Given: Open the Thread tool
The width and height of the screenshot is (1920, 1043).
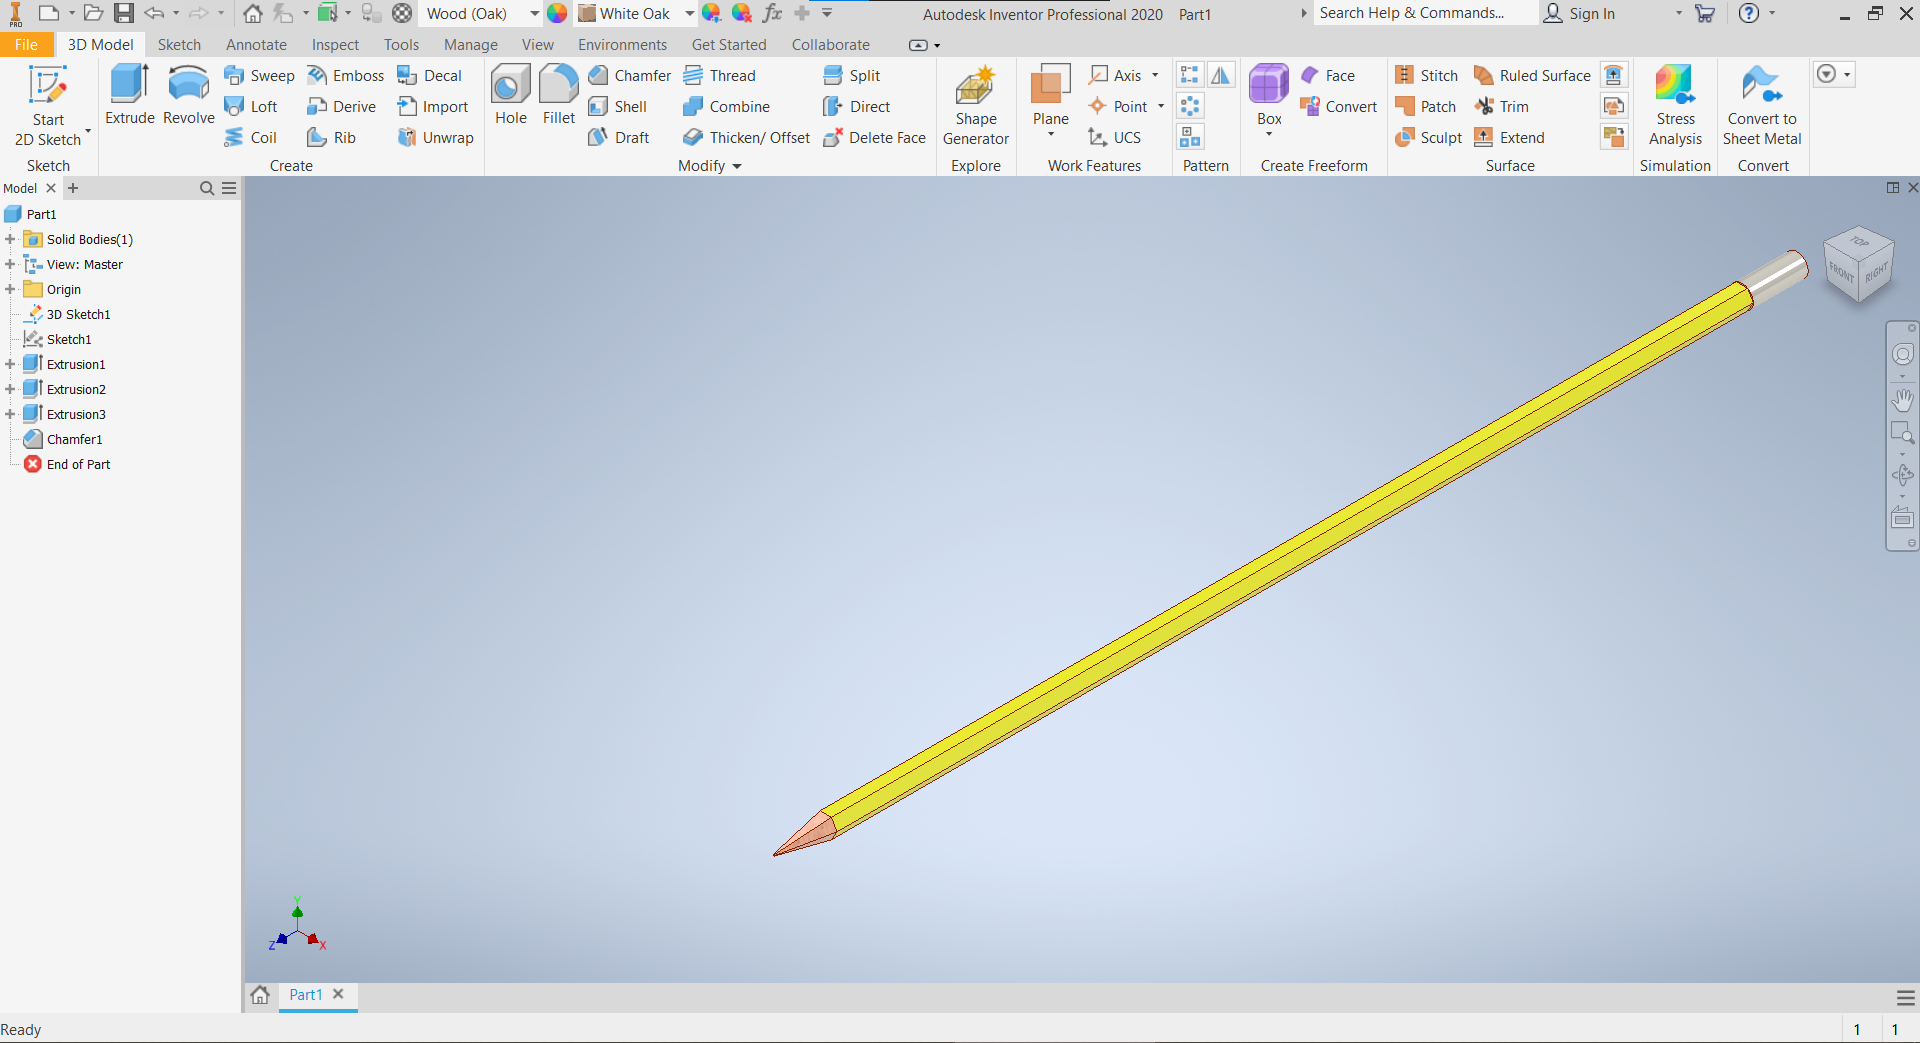Looking at the screenshot, I should click(720, 76).
